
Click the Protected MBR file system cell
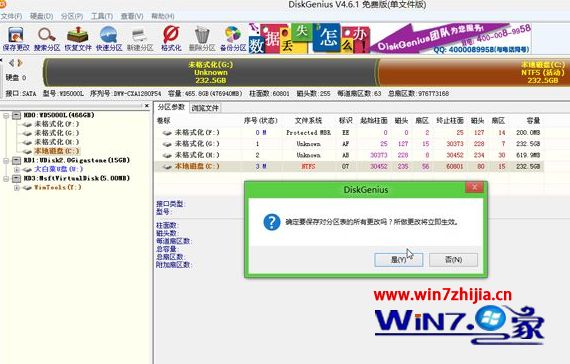[308, 133]
